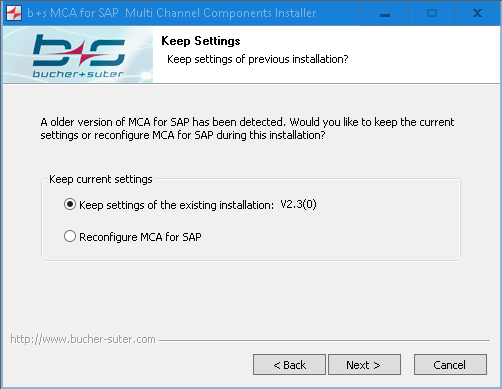Screen dimensions: 502x389
Task: Select Keep settings of the existing installation
Action: (x=70, y=204)
